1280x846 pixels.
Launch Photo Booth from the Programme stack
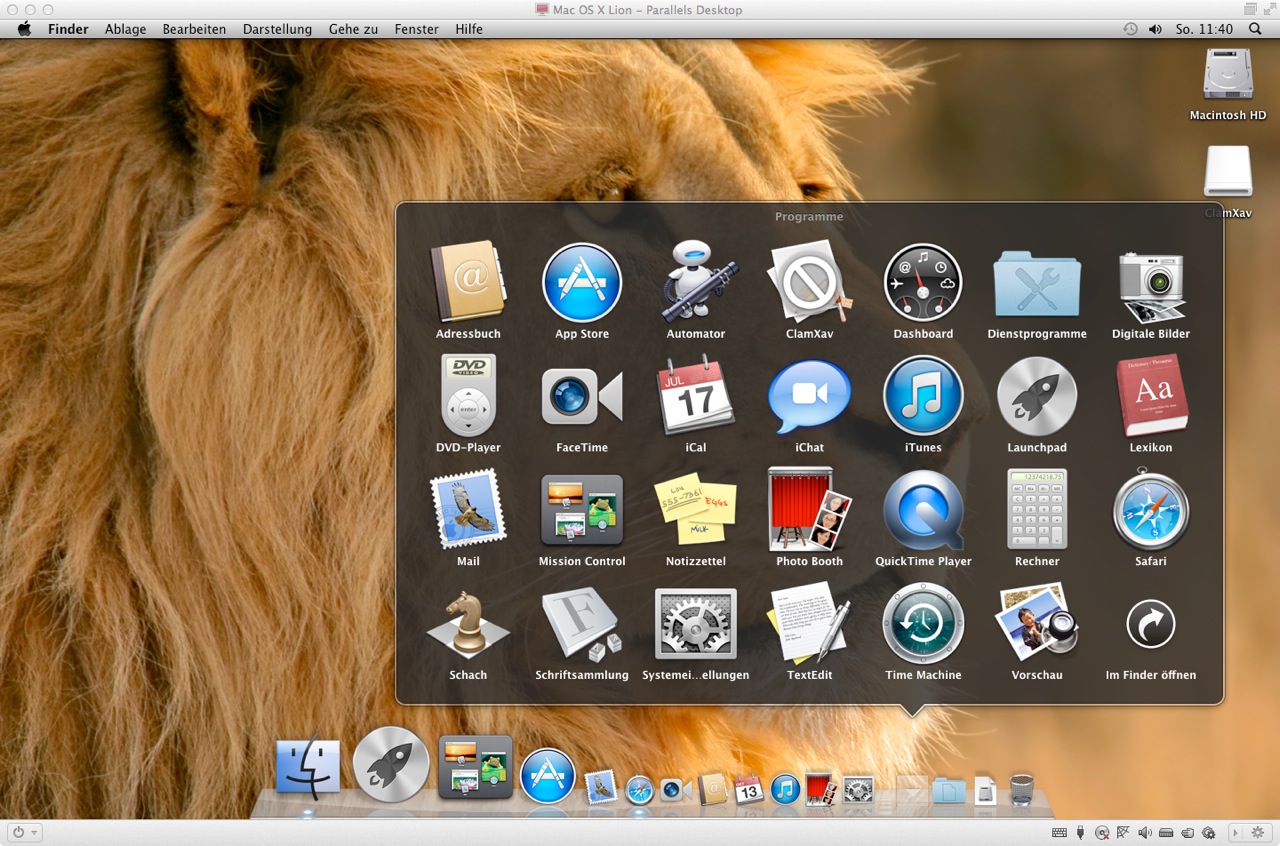tap(810, 510)
